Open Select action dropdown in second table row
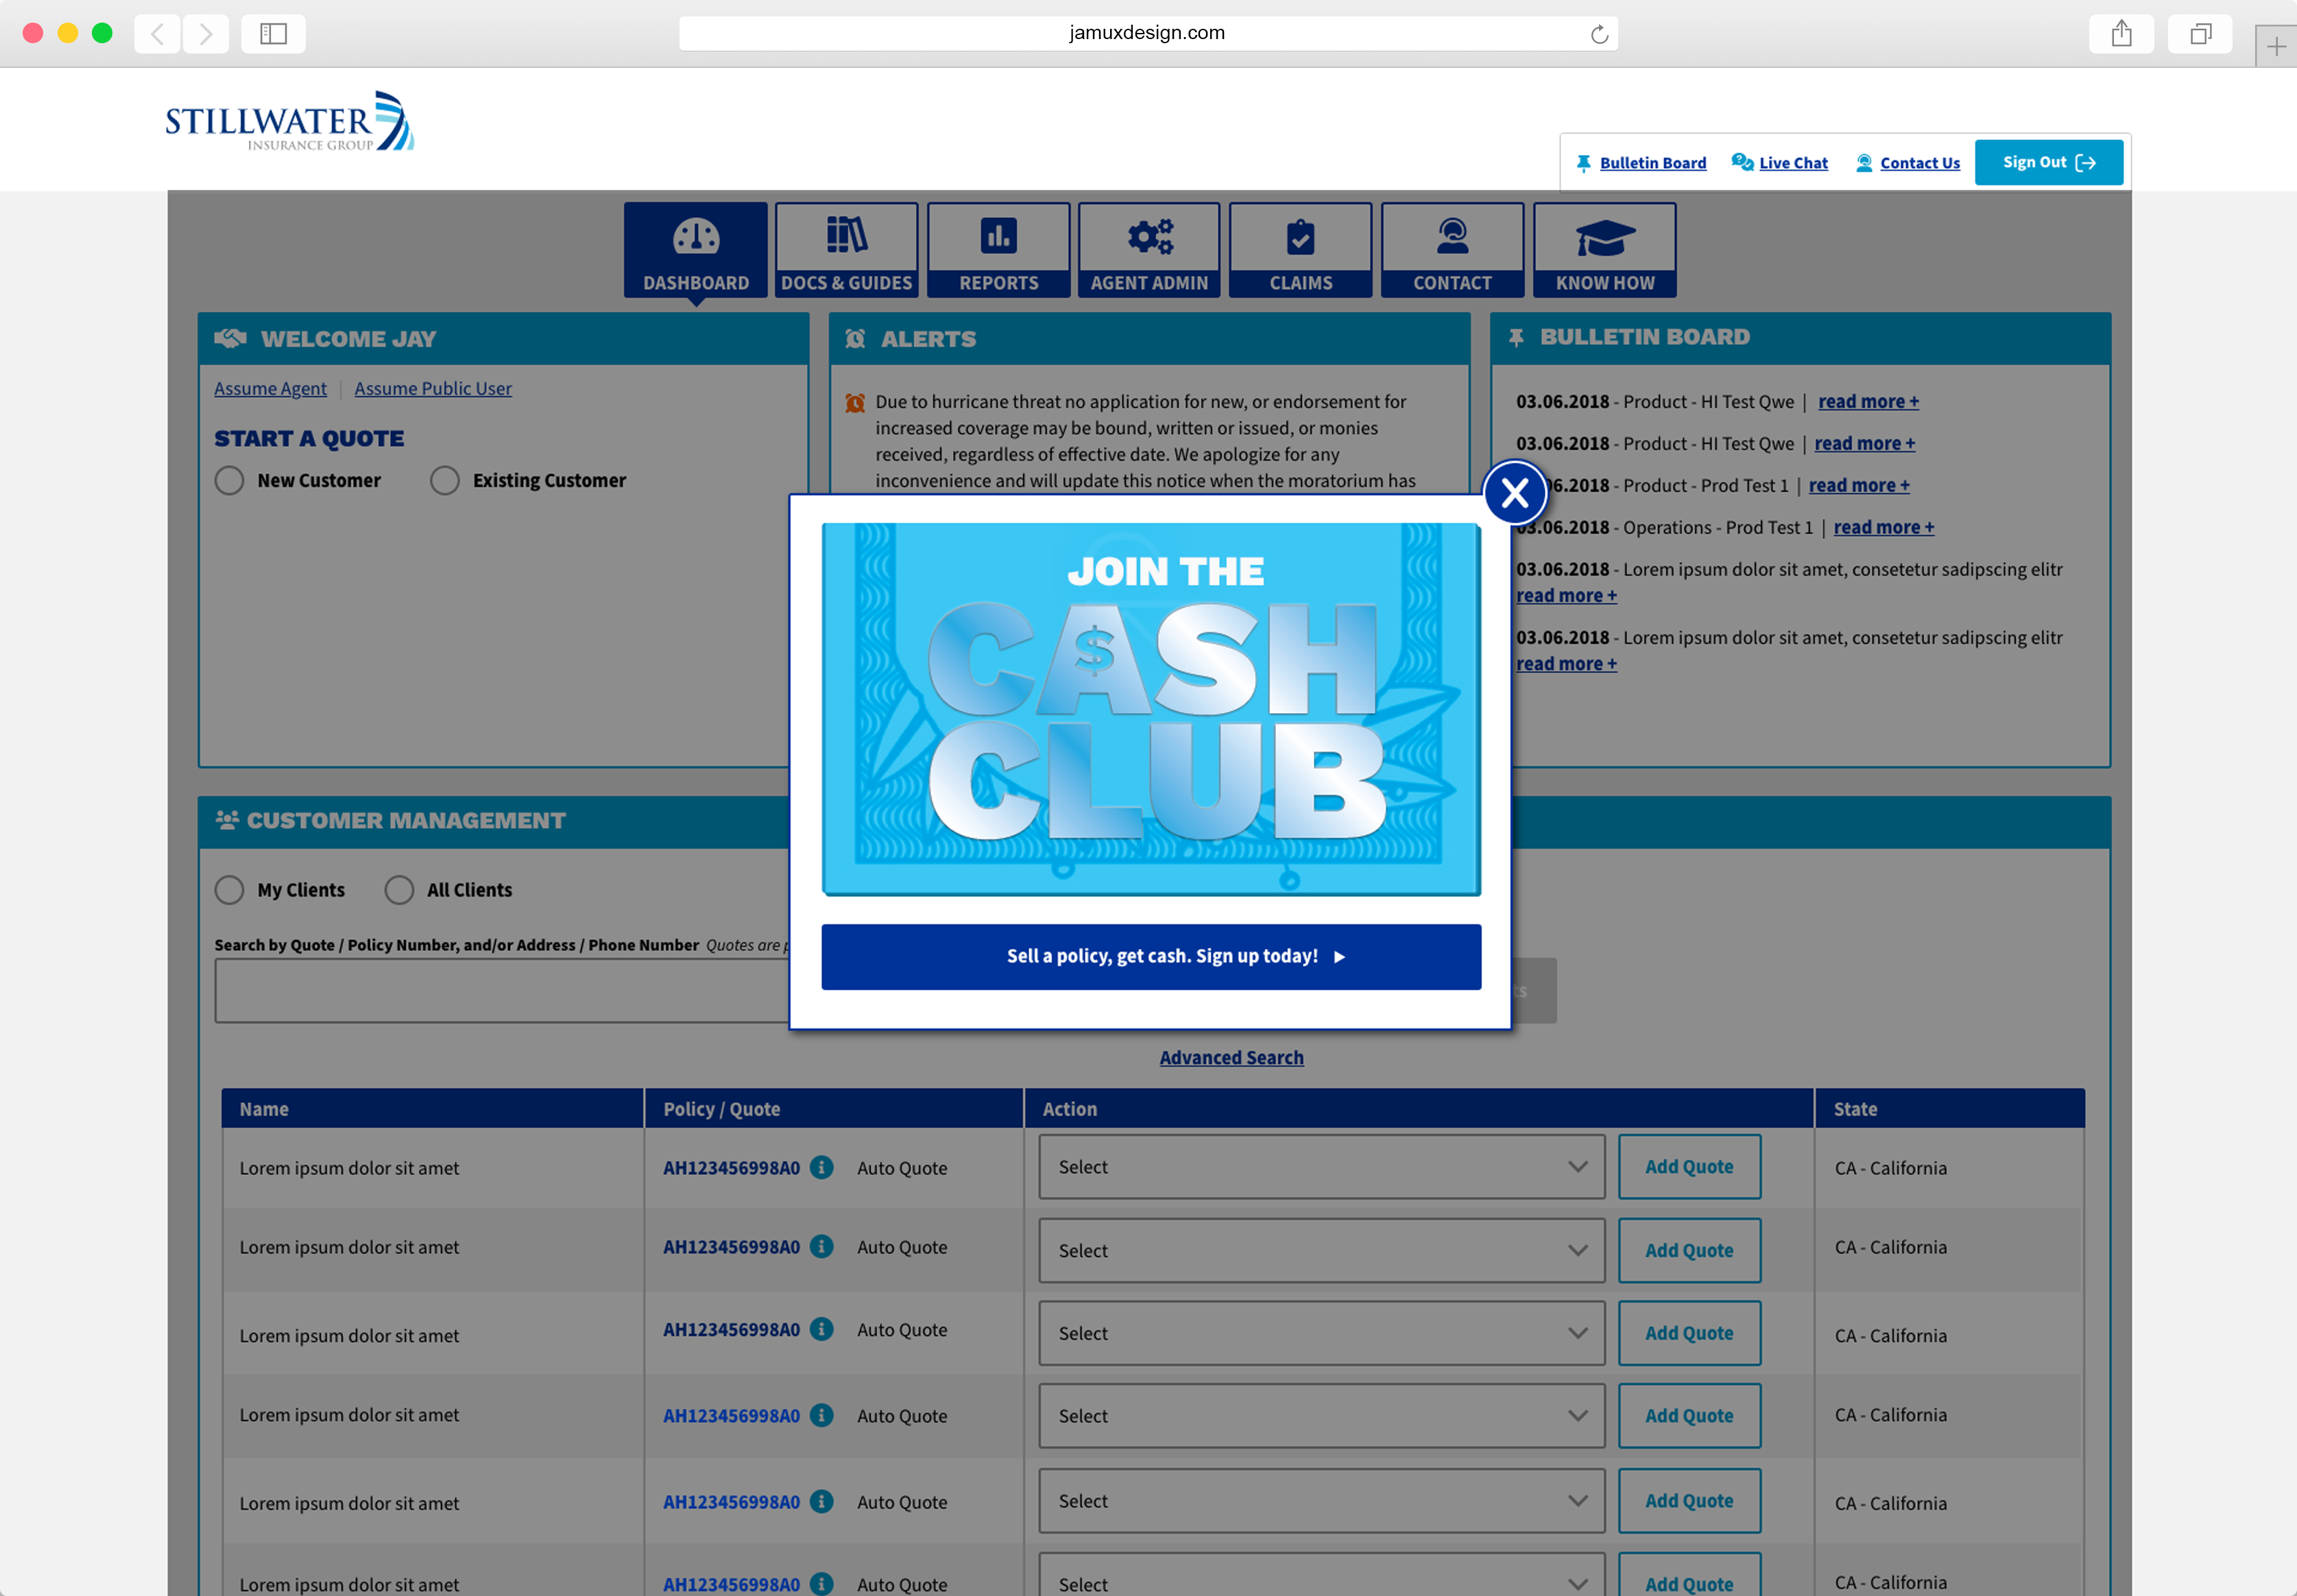Image resolution: width=2297 pixels, height=1596 pixels. pos(1321,1251)
